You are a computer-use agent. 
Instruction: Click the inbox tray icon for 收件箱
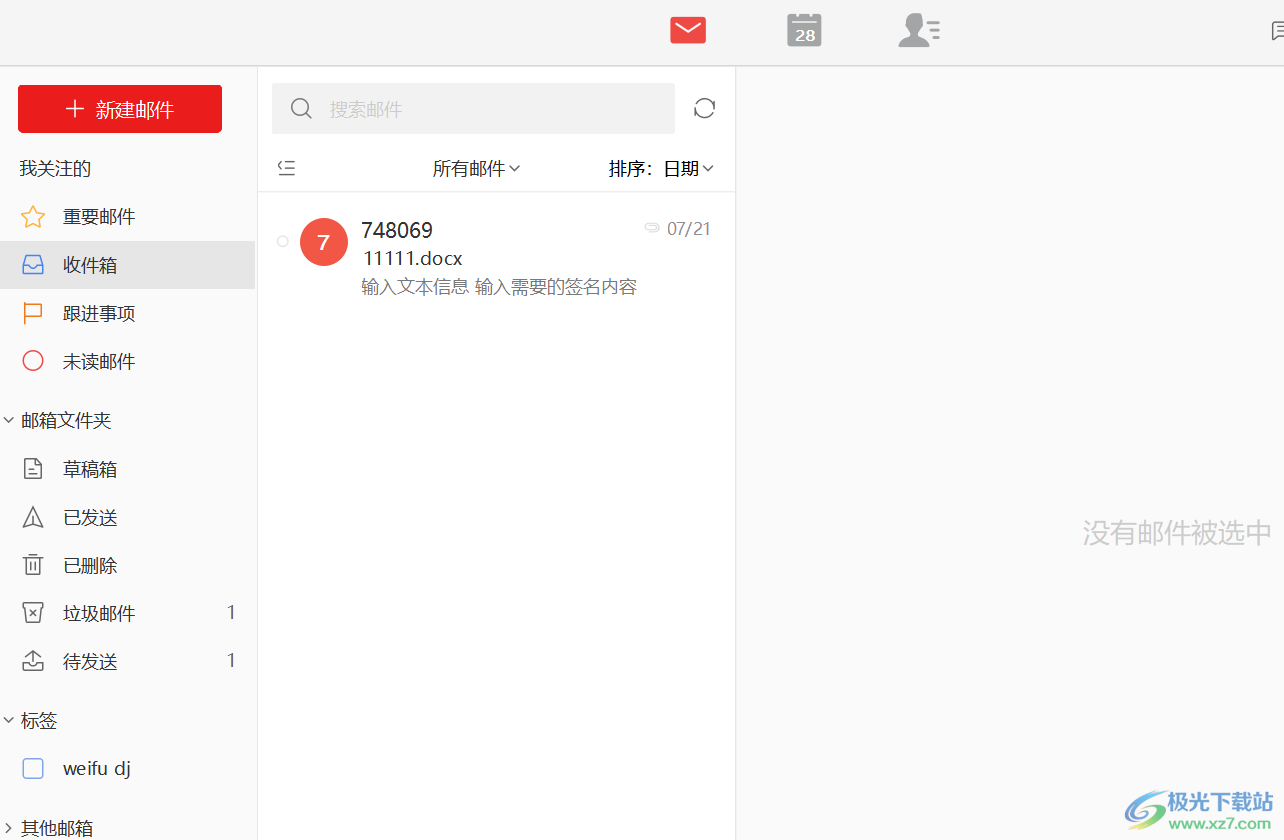tap(33, 265)
